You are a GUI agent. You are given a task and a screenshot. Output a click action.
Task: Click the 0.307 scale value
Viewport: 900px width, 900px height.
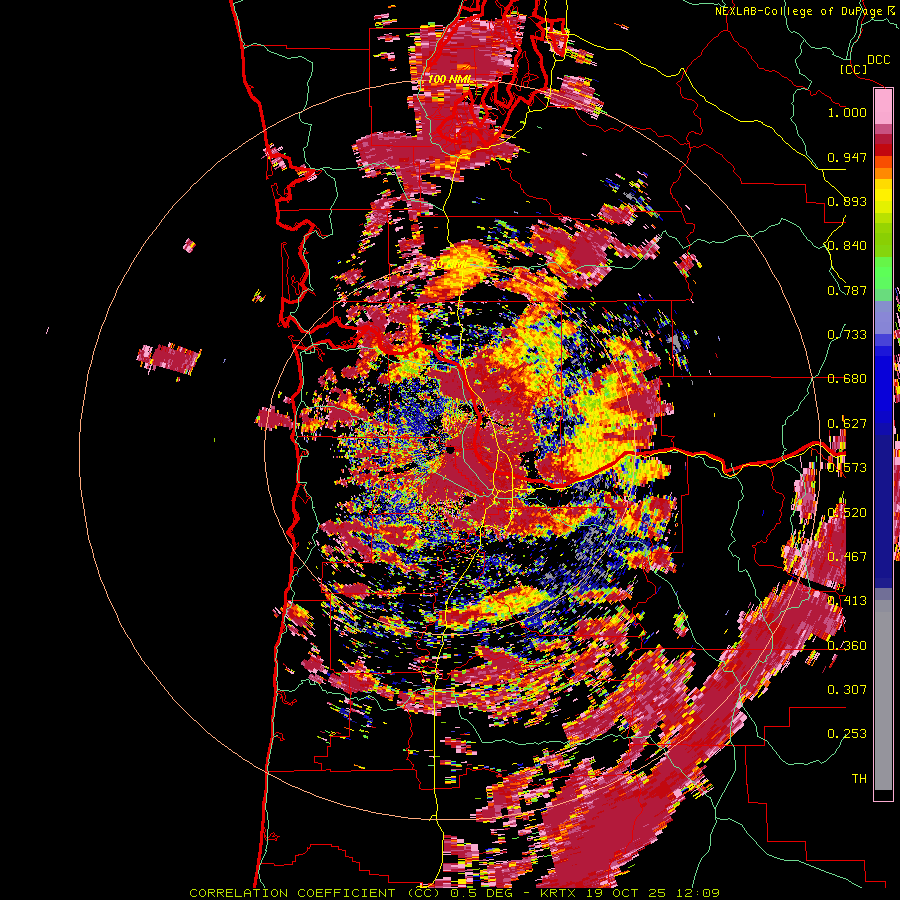click(847, 690)
